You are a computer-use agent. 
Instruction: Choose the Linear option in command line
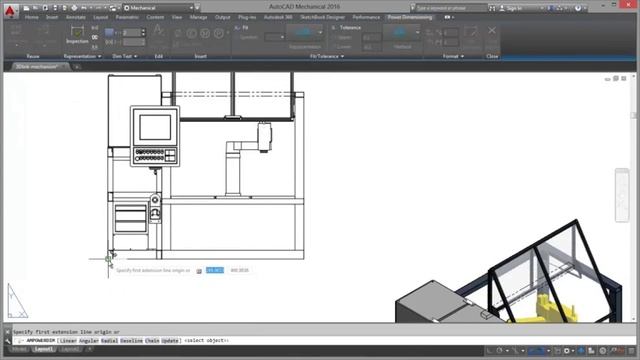(x=68, y=340)
